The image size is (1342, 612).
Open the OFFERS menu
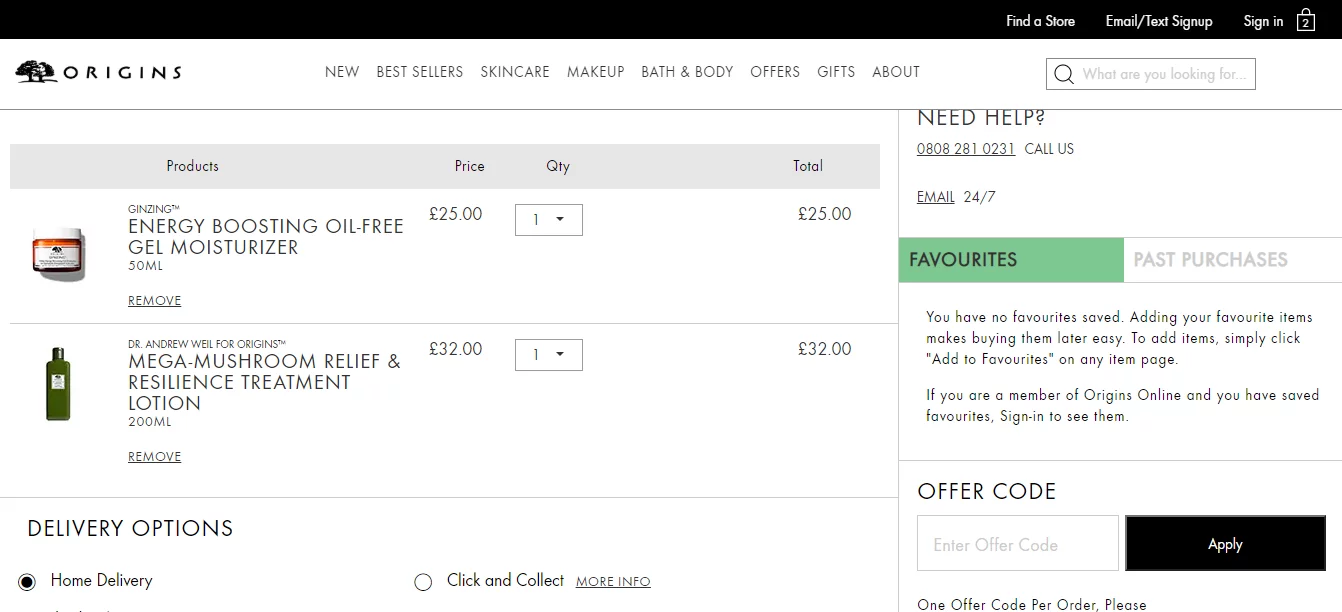(x=775, y=72)
